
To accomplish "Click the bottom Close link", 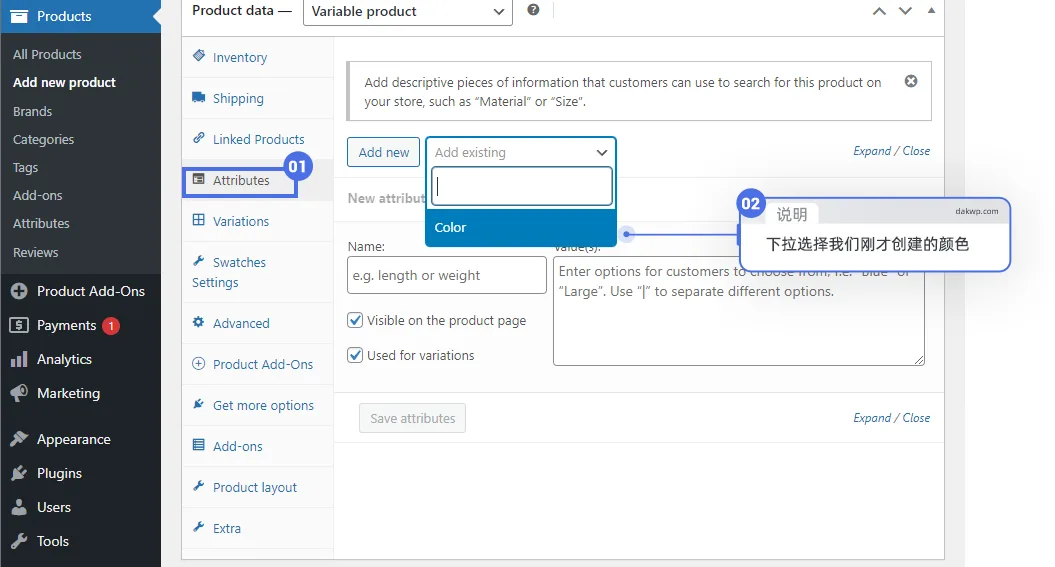I will tap(916, 418).
